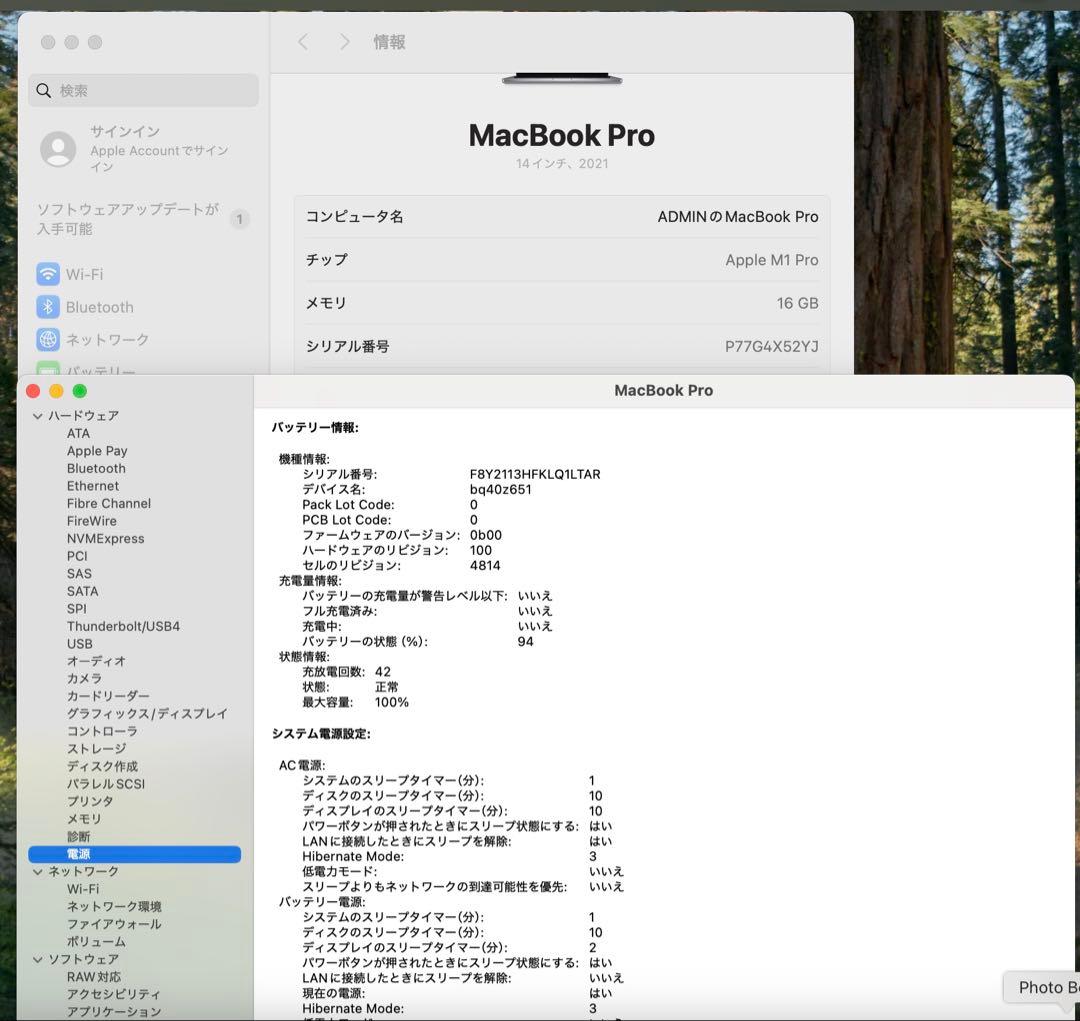Click the sign-in account avatar icon

pos(59,150)
